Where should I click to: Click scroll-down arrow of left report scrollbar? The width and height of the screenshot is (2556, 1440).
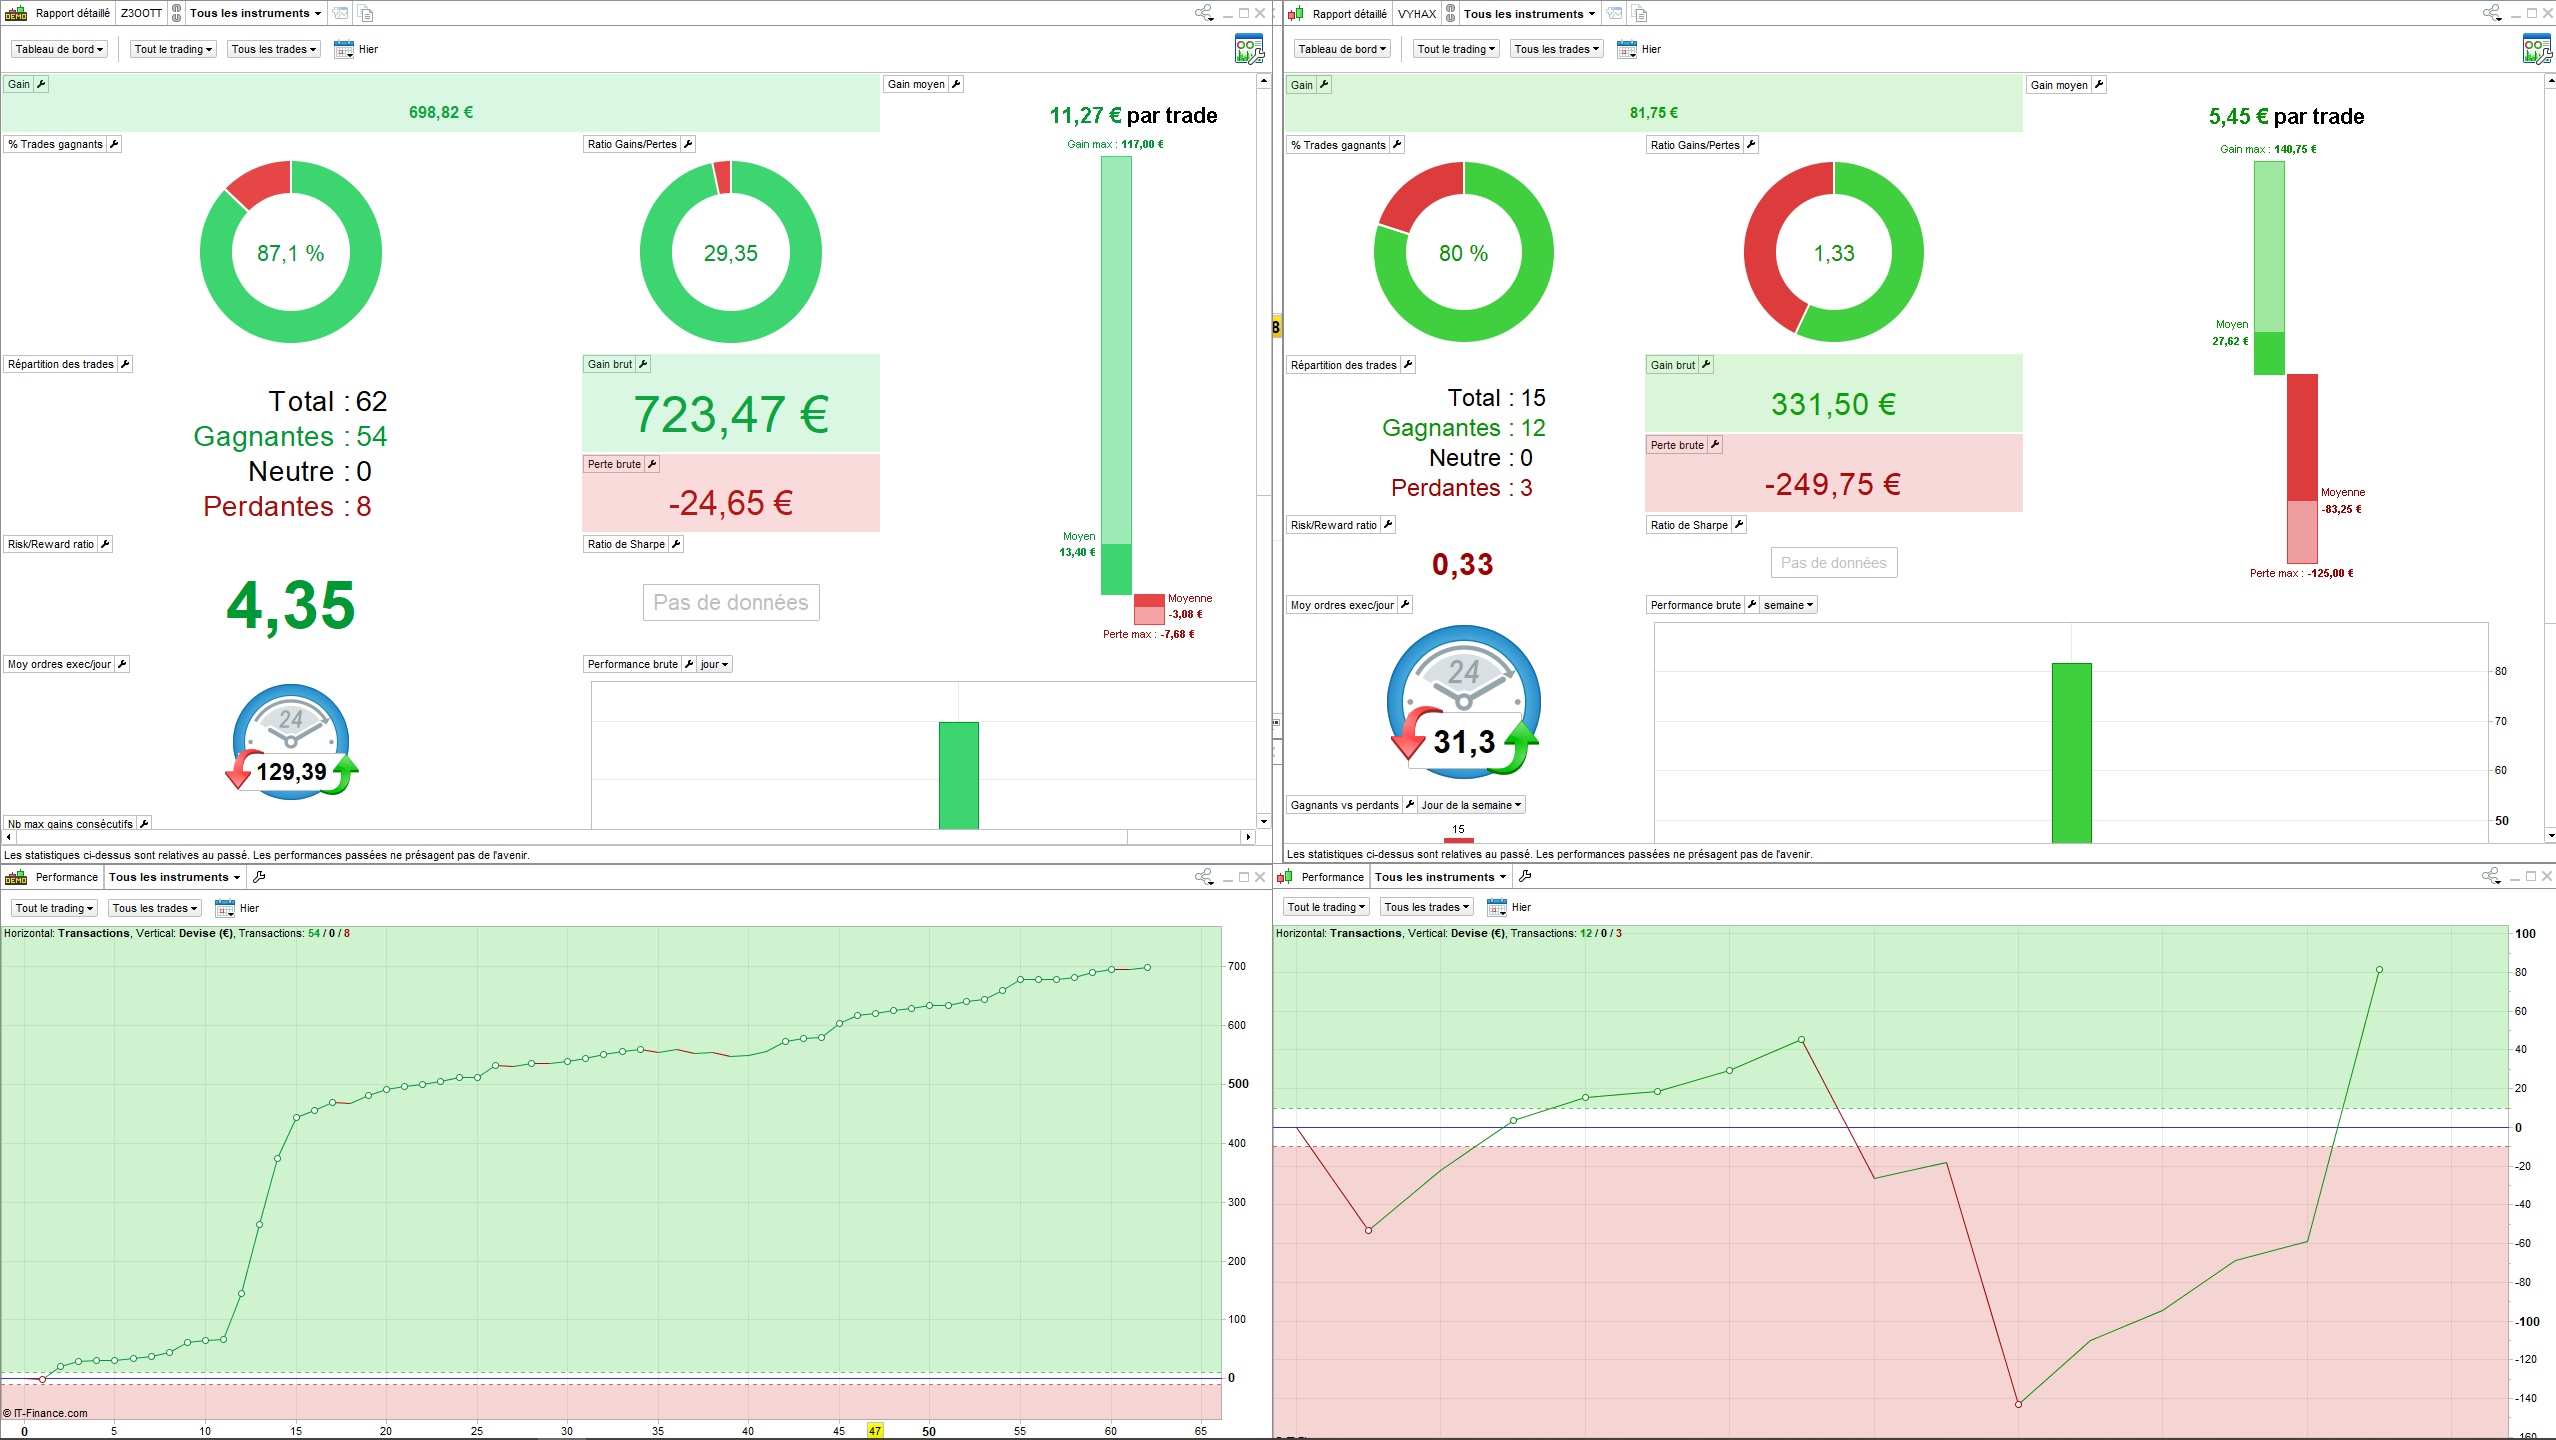(1264, 821)
